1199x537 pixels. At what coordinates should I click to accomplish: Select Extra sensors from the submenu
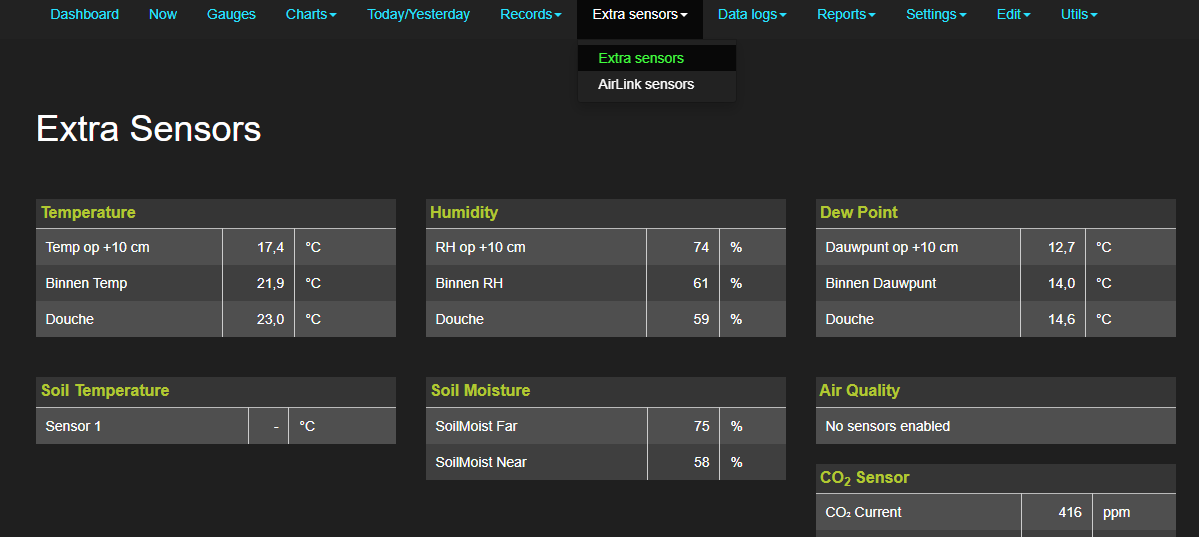tap(641, 58)
